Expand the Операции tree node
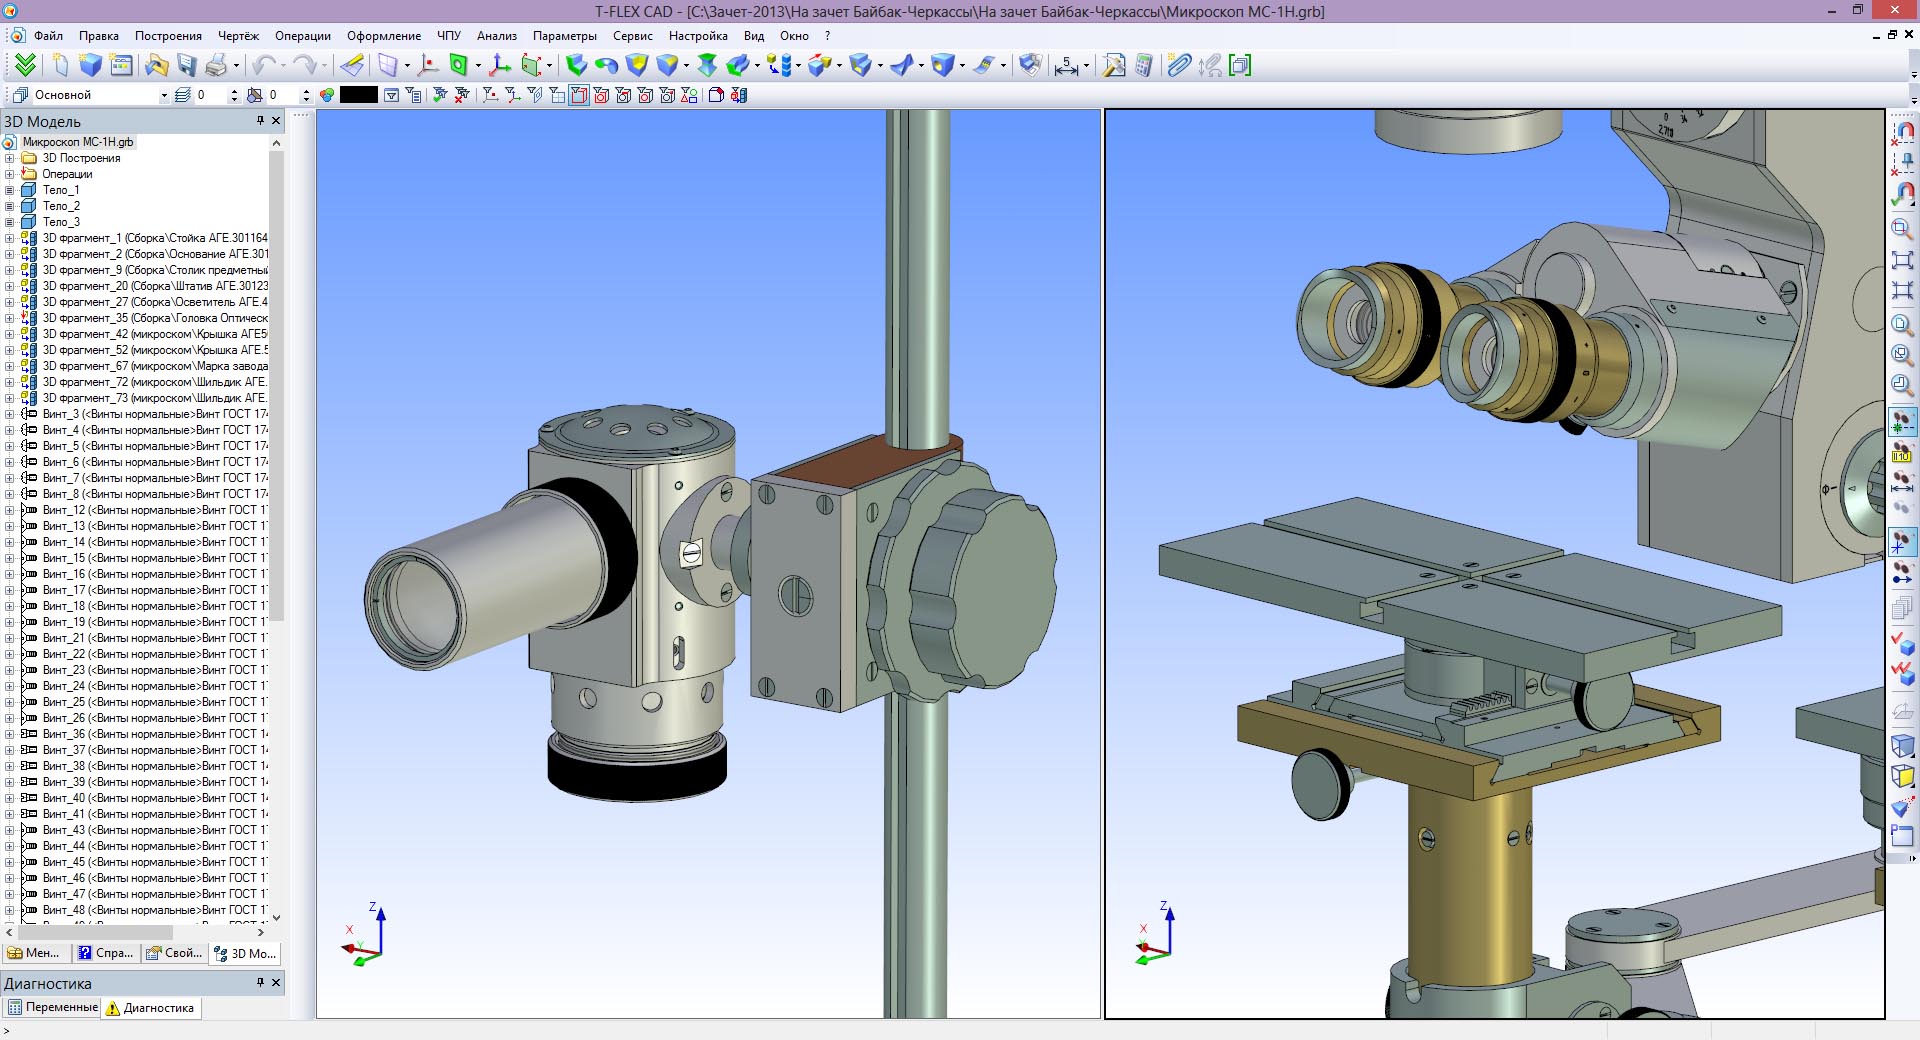This screenshot has width=1920, height=1040. (10, 174)
